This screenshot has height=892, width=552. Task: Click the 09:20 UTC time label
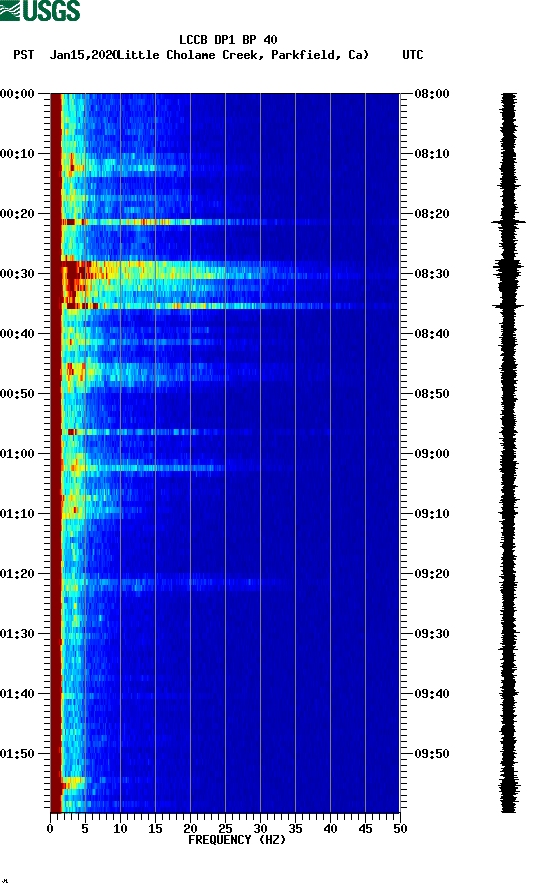(432, 574)
